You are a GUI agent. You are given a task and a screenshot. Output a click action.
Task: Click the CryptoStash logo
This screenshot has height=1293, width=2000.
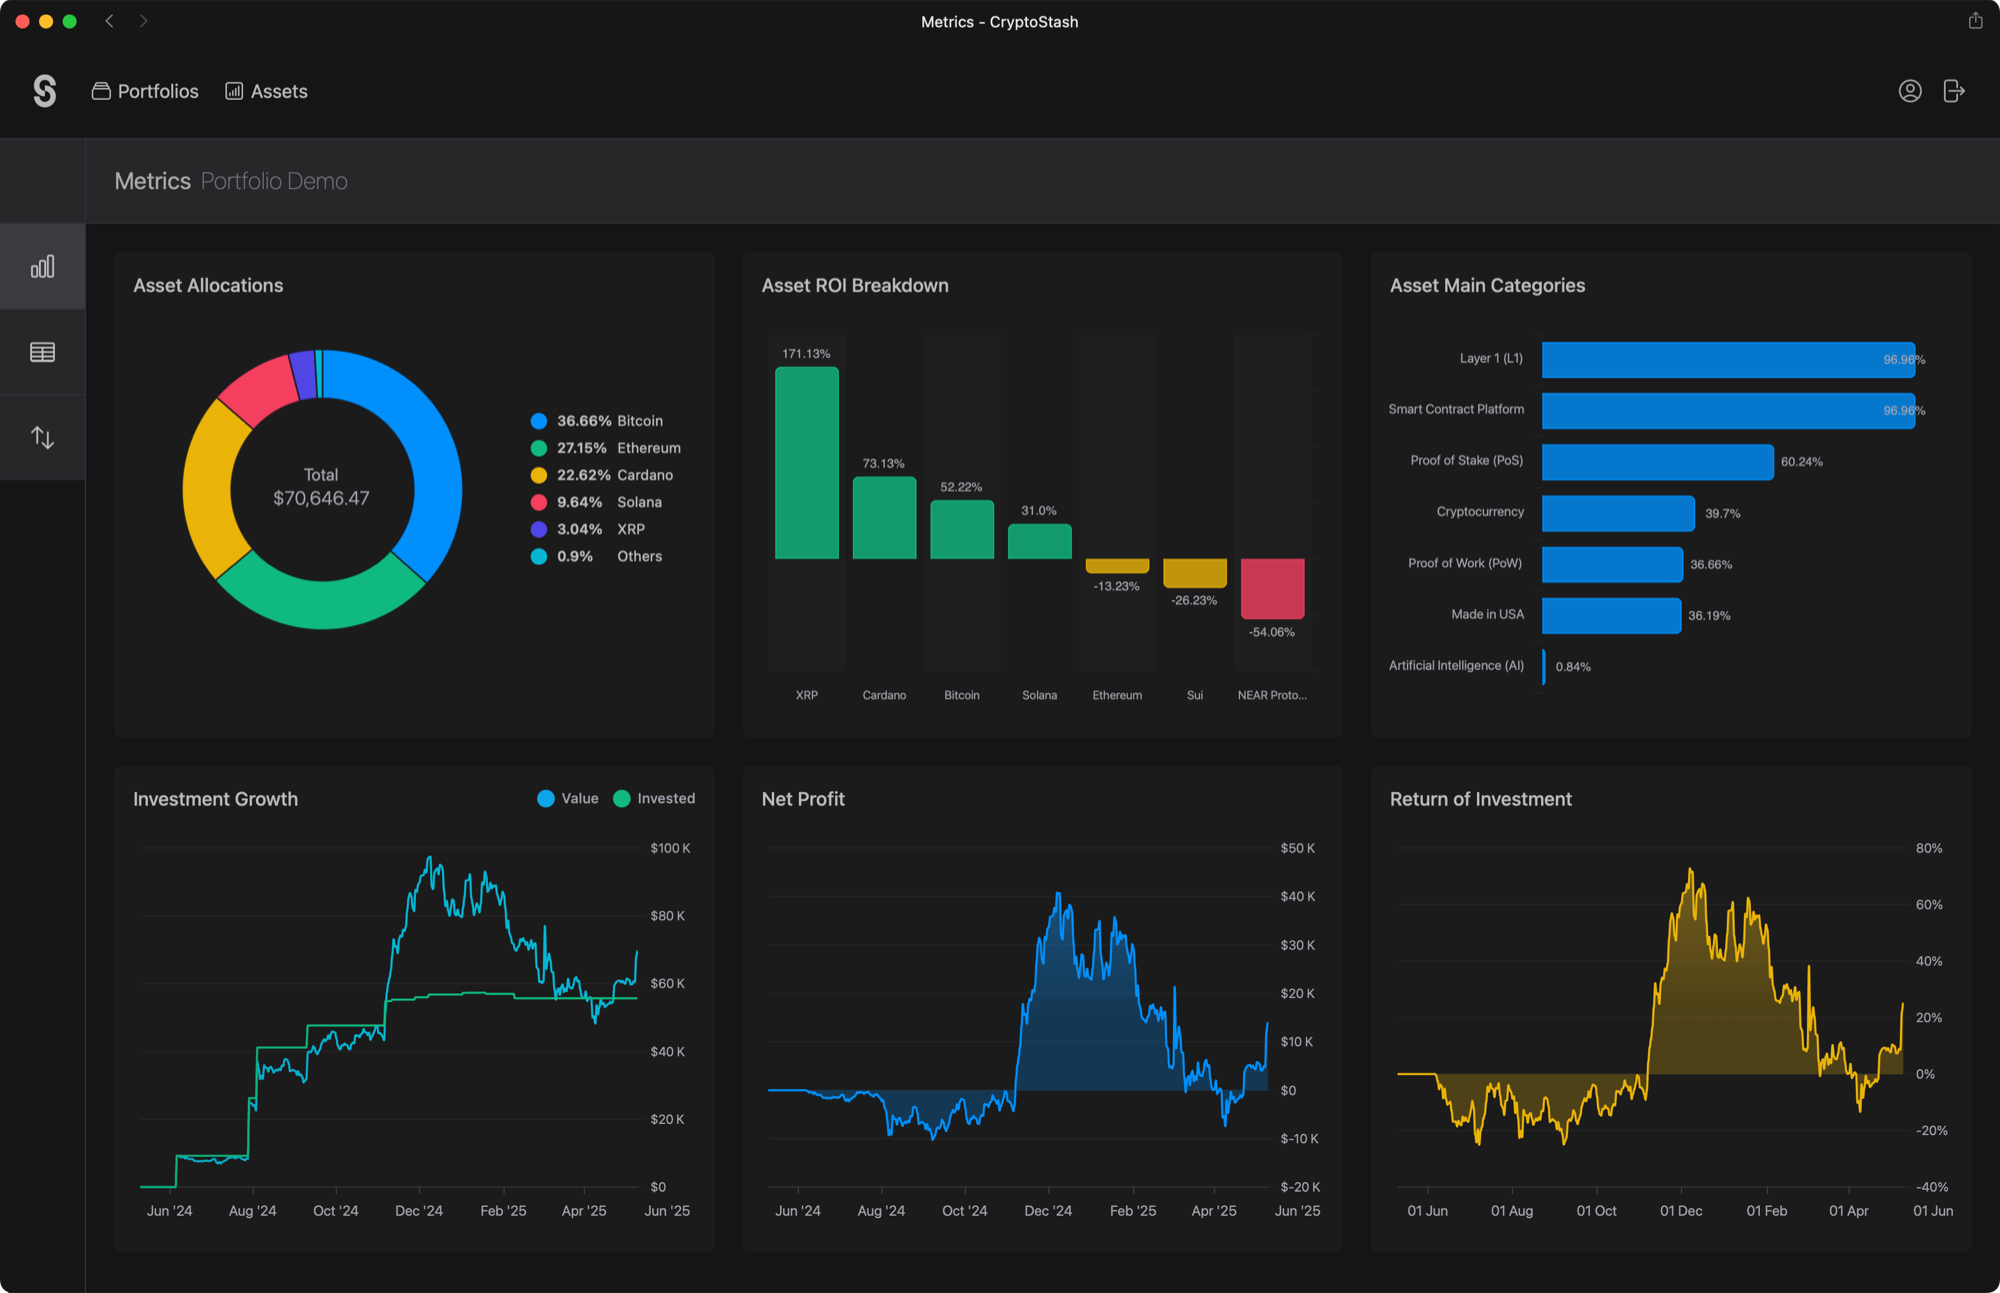pos(45,90)
